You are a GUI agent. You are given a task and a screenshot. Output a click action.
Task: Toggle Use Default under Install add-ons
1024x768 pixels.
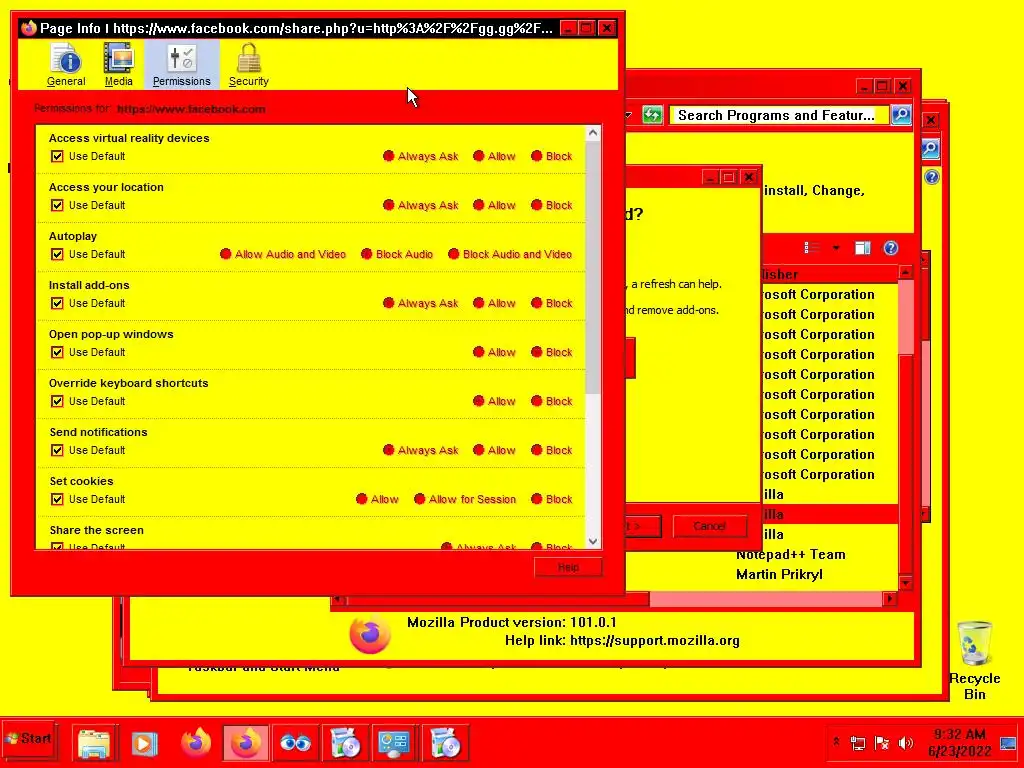coord(57,303)
